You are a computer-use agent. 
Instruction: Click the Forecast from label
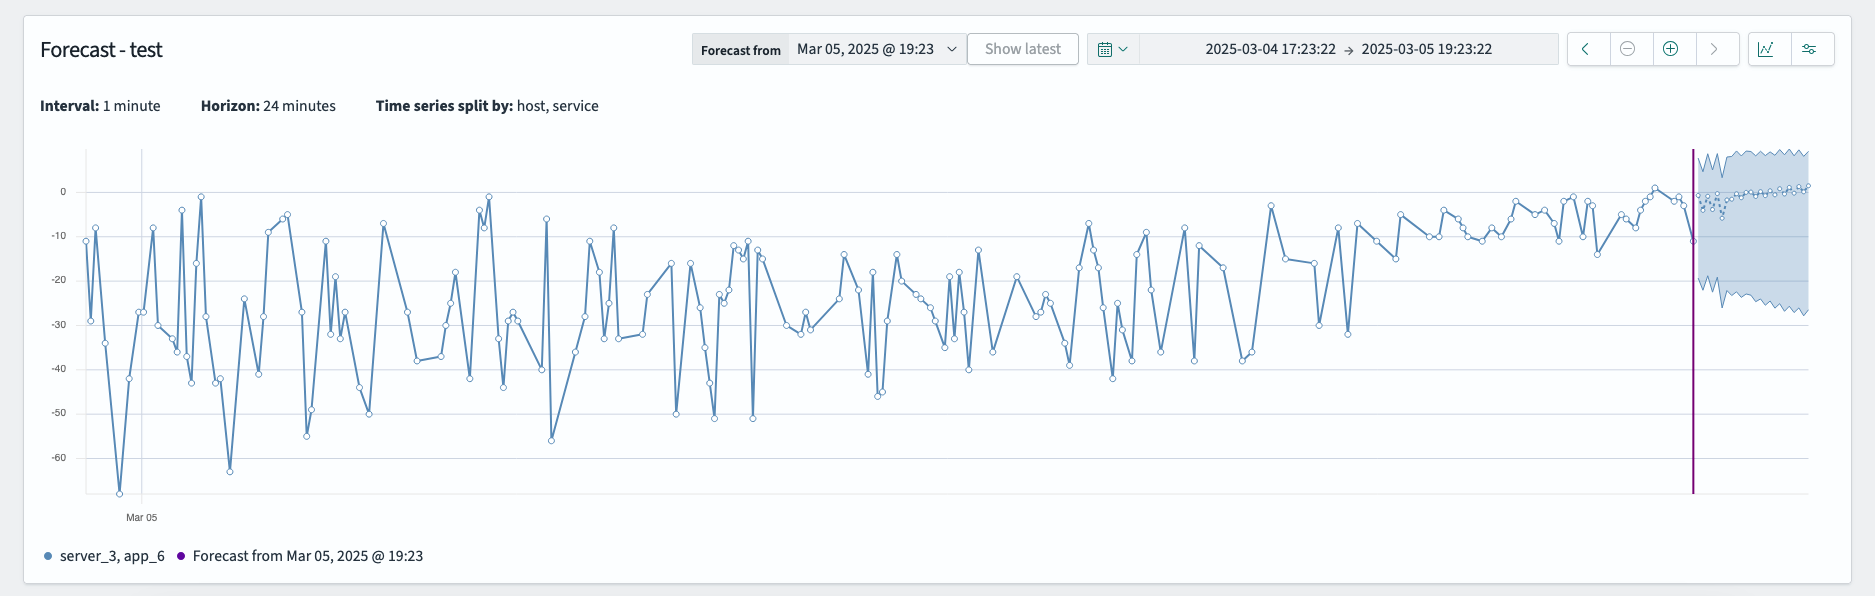(740, 50)
